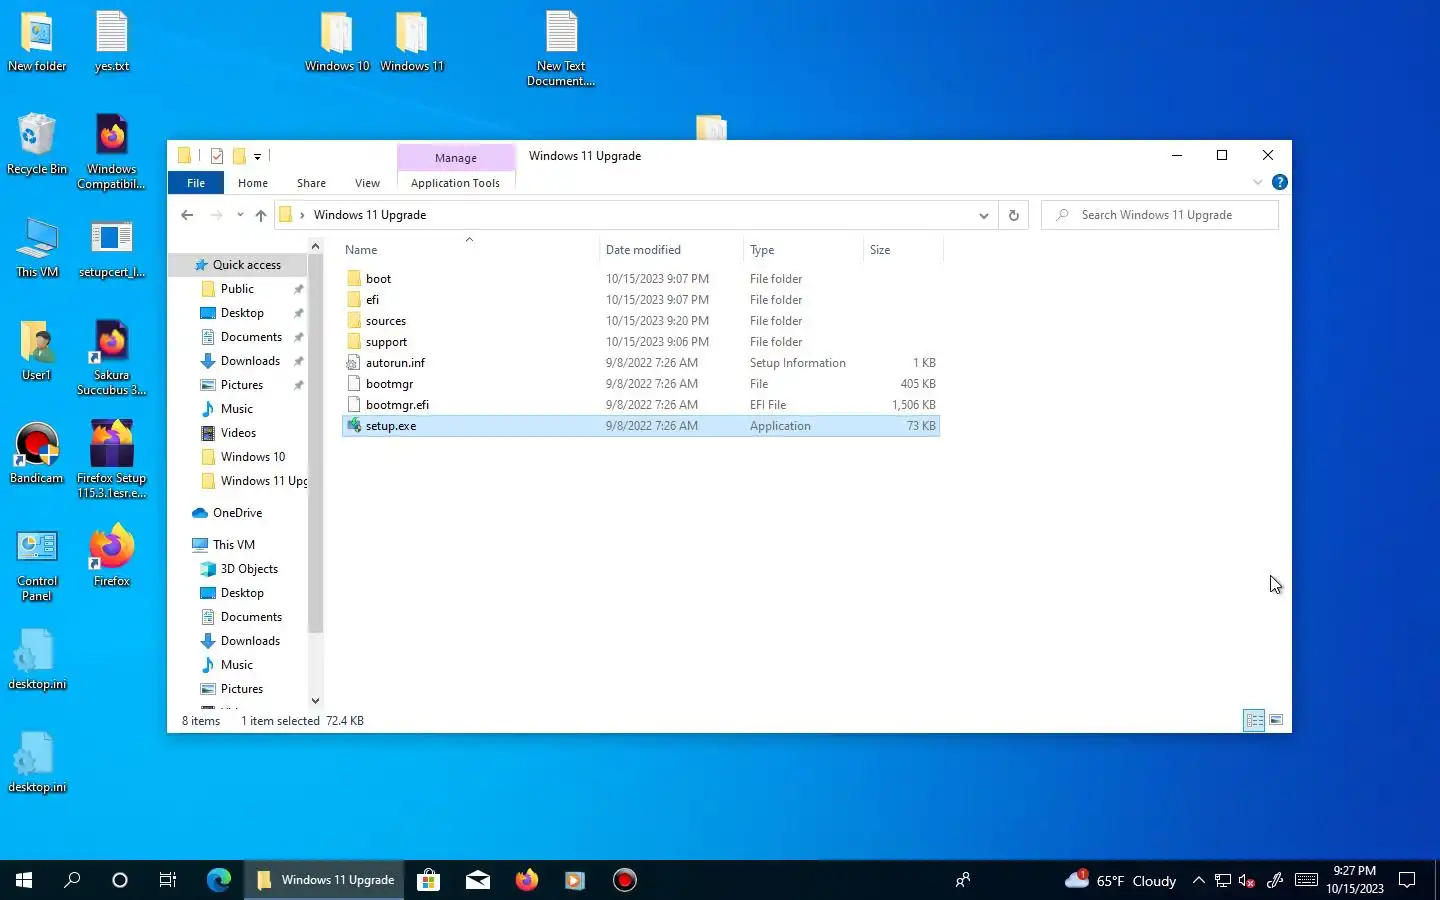The height and width of the screenshot is (900, 1440).
Task: Open Customize Quick Access Toolbar dropdown
Action: tap(257, 156)
